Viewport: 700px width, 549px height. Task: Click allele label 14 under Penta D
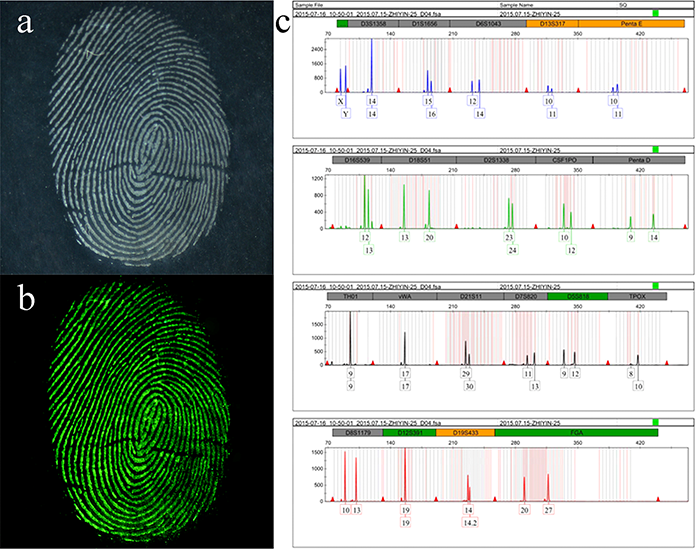click(x=654, y=237)
